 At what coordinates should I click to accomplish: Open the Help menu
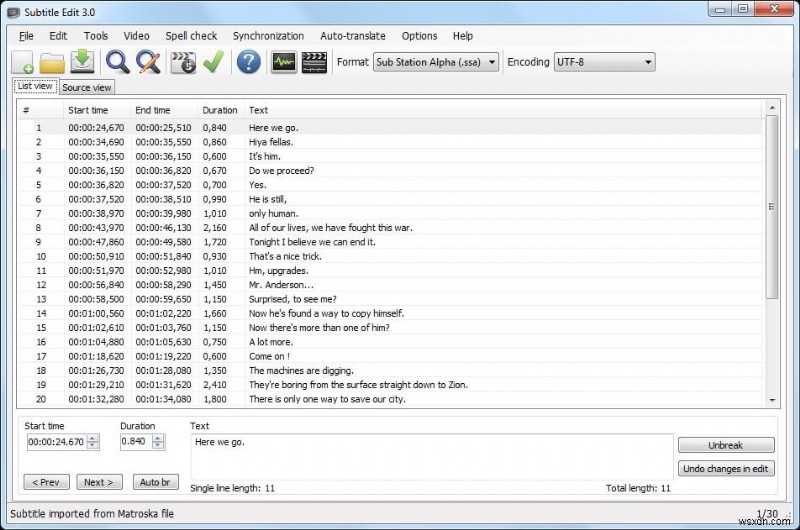coord(463,36)
